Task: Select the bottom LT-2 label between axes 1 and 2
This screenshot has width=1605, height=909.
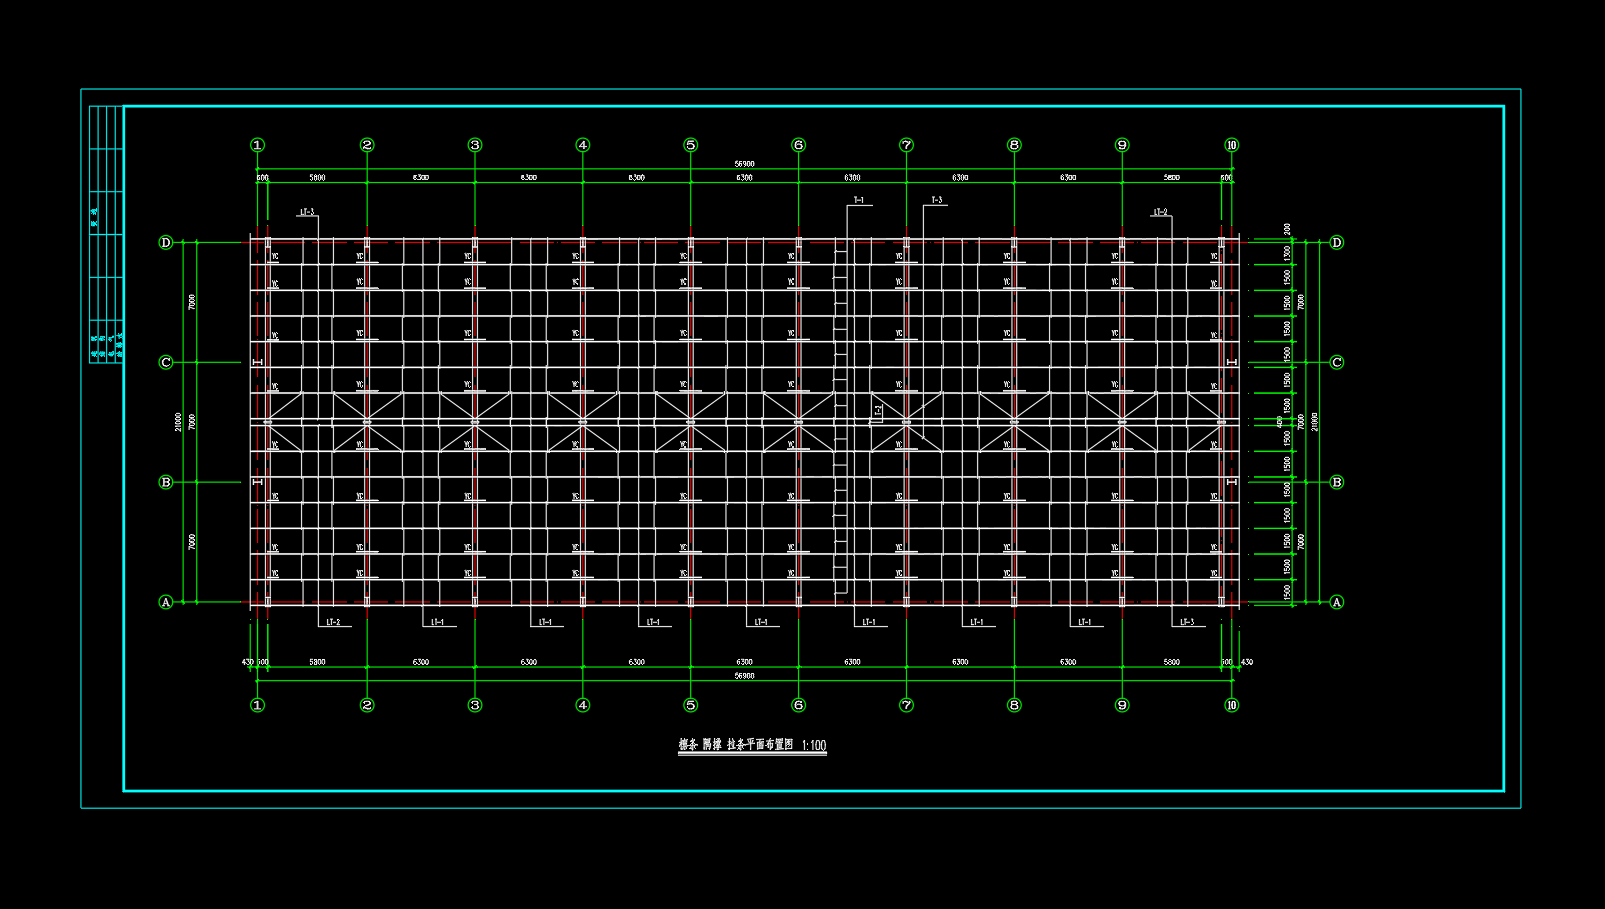Action: (333, 622)
